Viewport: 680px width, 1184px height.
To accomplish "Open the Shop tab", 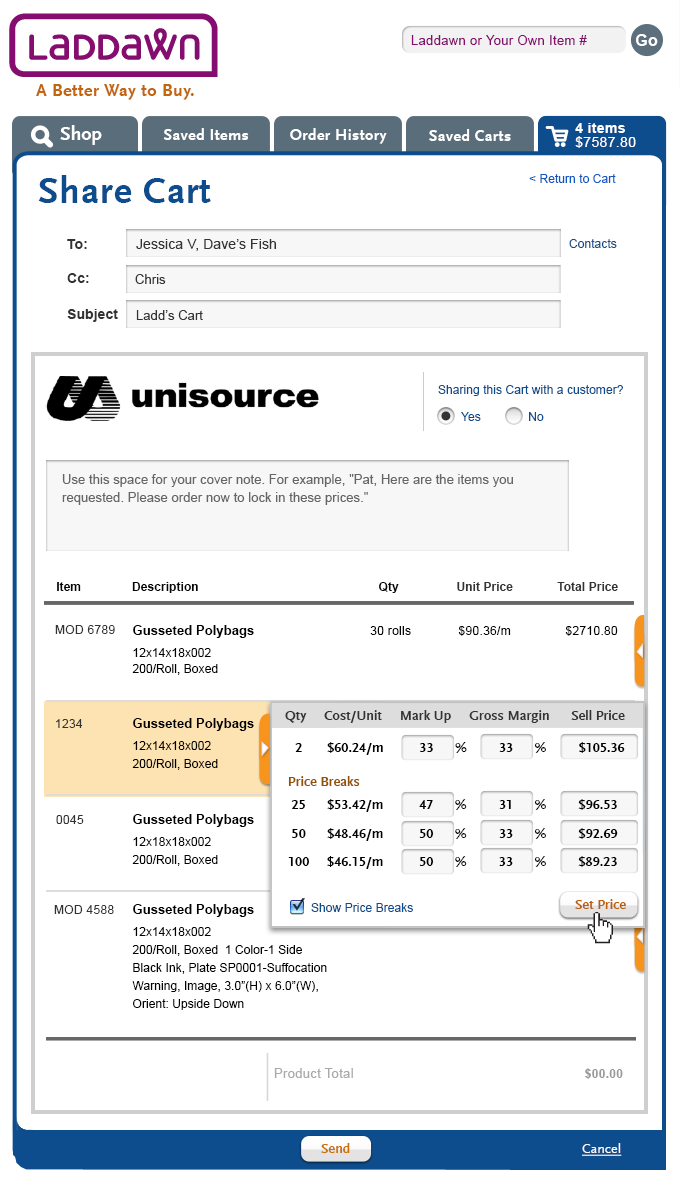I will pos(75,135).
